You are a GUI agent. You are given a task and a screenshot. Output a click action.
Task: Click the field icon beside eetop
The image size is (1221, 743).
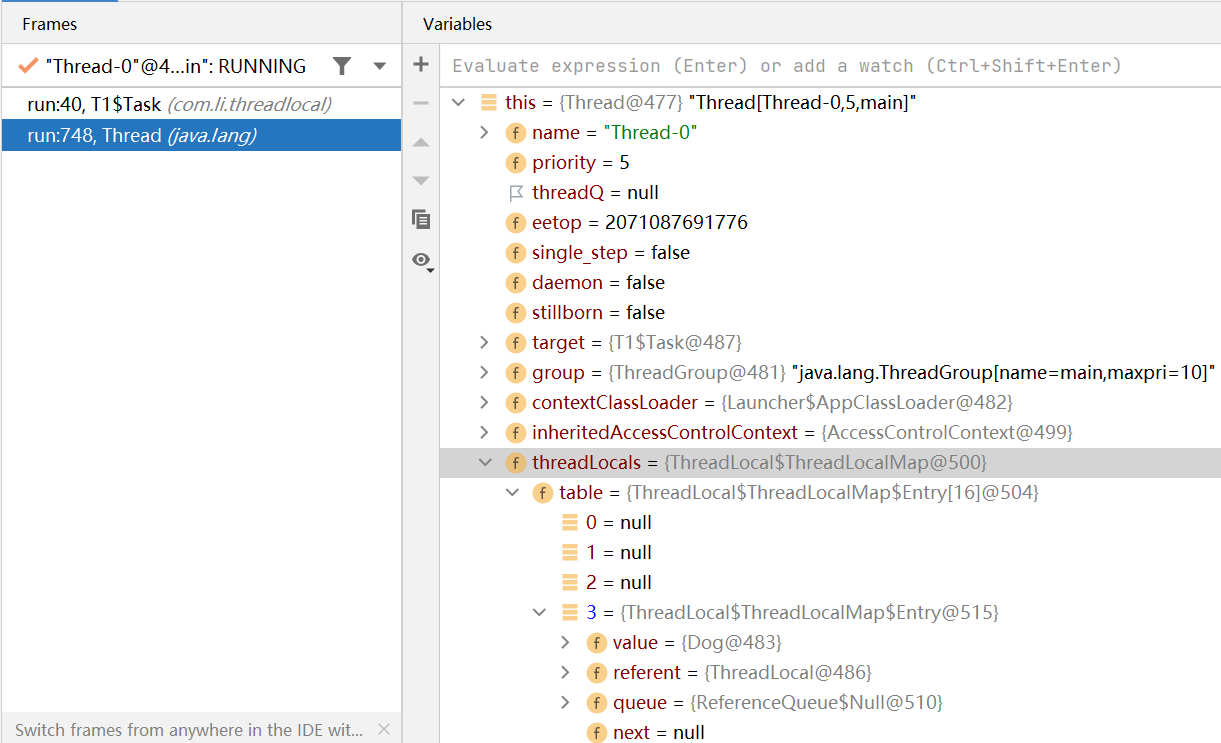(516, 223)
